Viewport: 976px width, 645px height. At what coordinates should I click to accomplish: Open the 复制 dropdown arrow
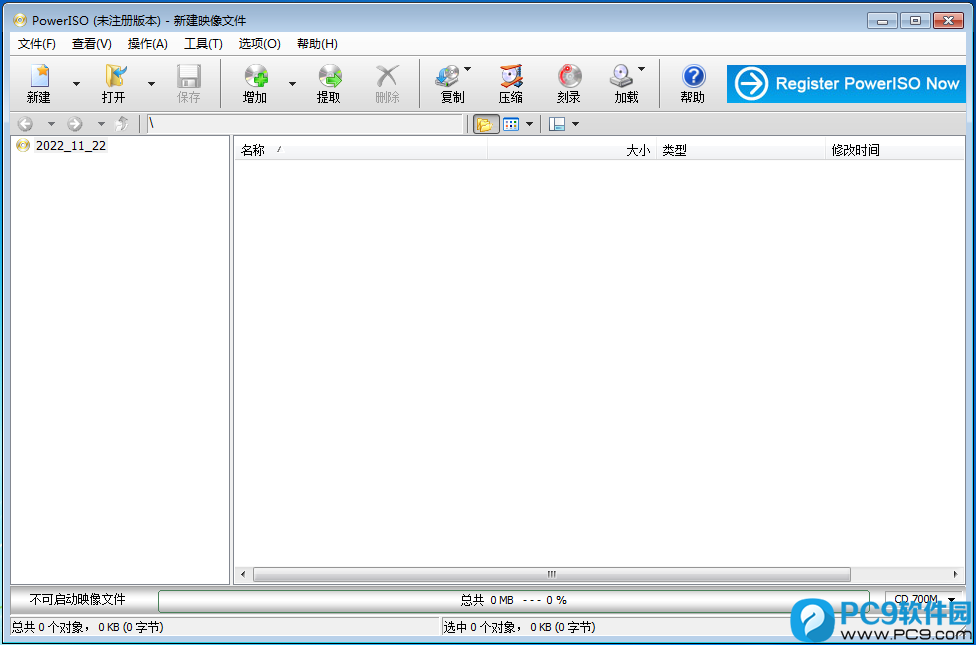pyautogui.click(x=467, y=69)
